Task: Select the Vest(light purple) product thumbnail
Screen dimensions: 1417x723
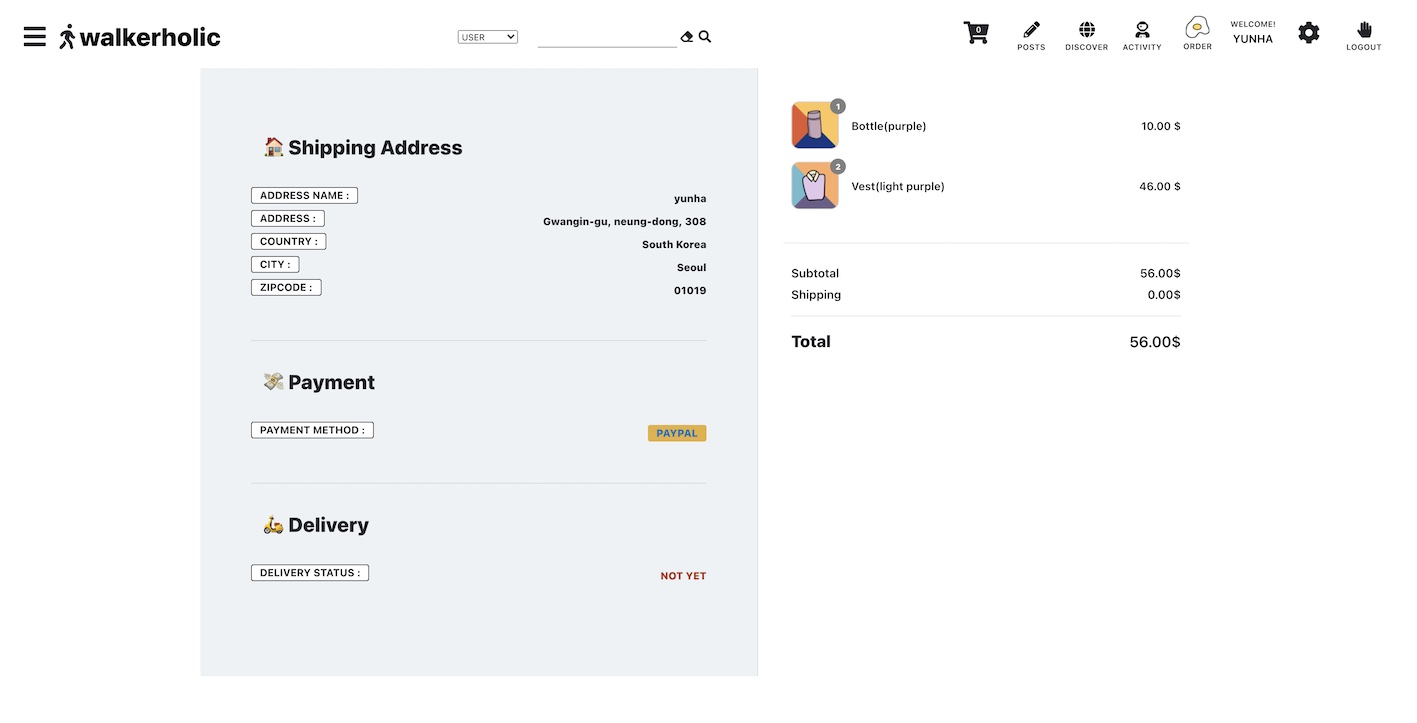Action: coord(815,186)
